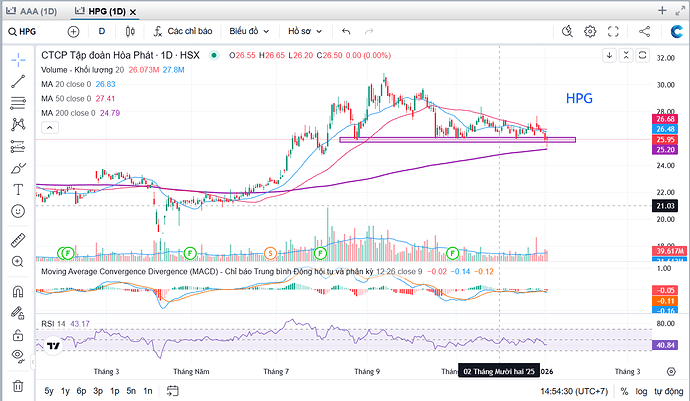
Task: Add symbol with the plus circle button
Action: [73, 32]
